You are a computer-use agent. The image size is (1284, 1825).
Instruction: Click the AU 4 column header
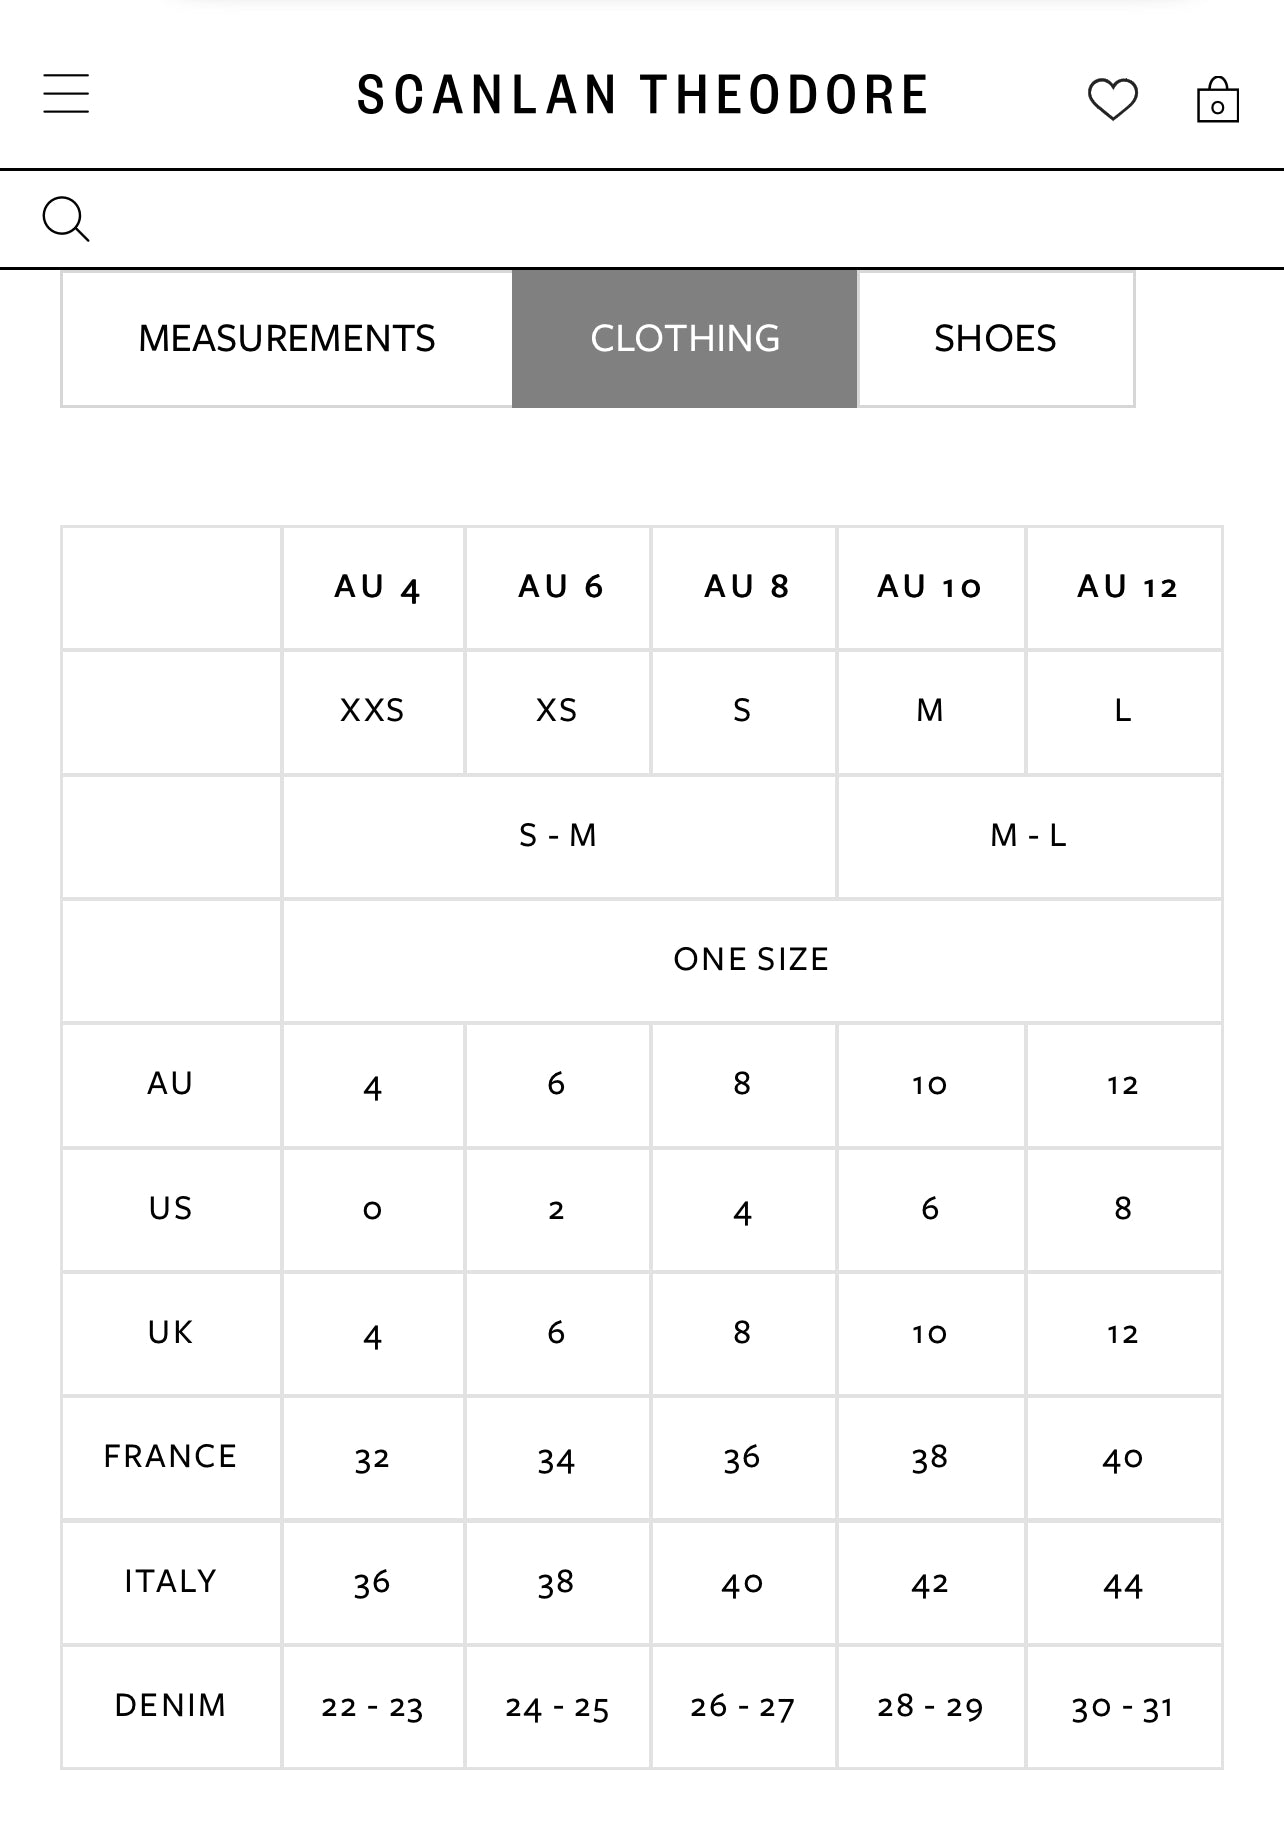(x=376, y=588)
